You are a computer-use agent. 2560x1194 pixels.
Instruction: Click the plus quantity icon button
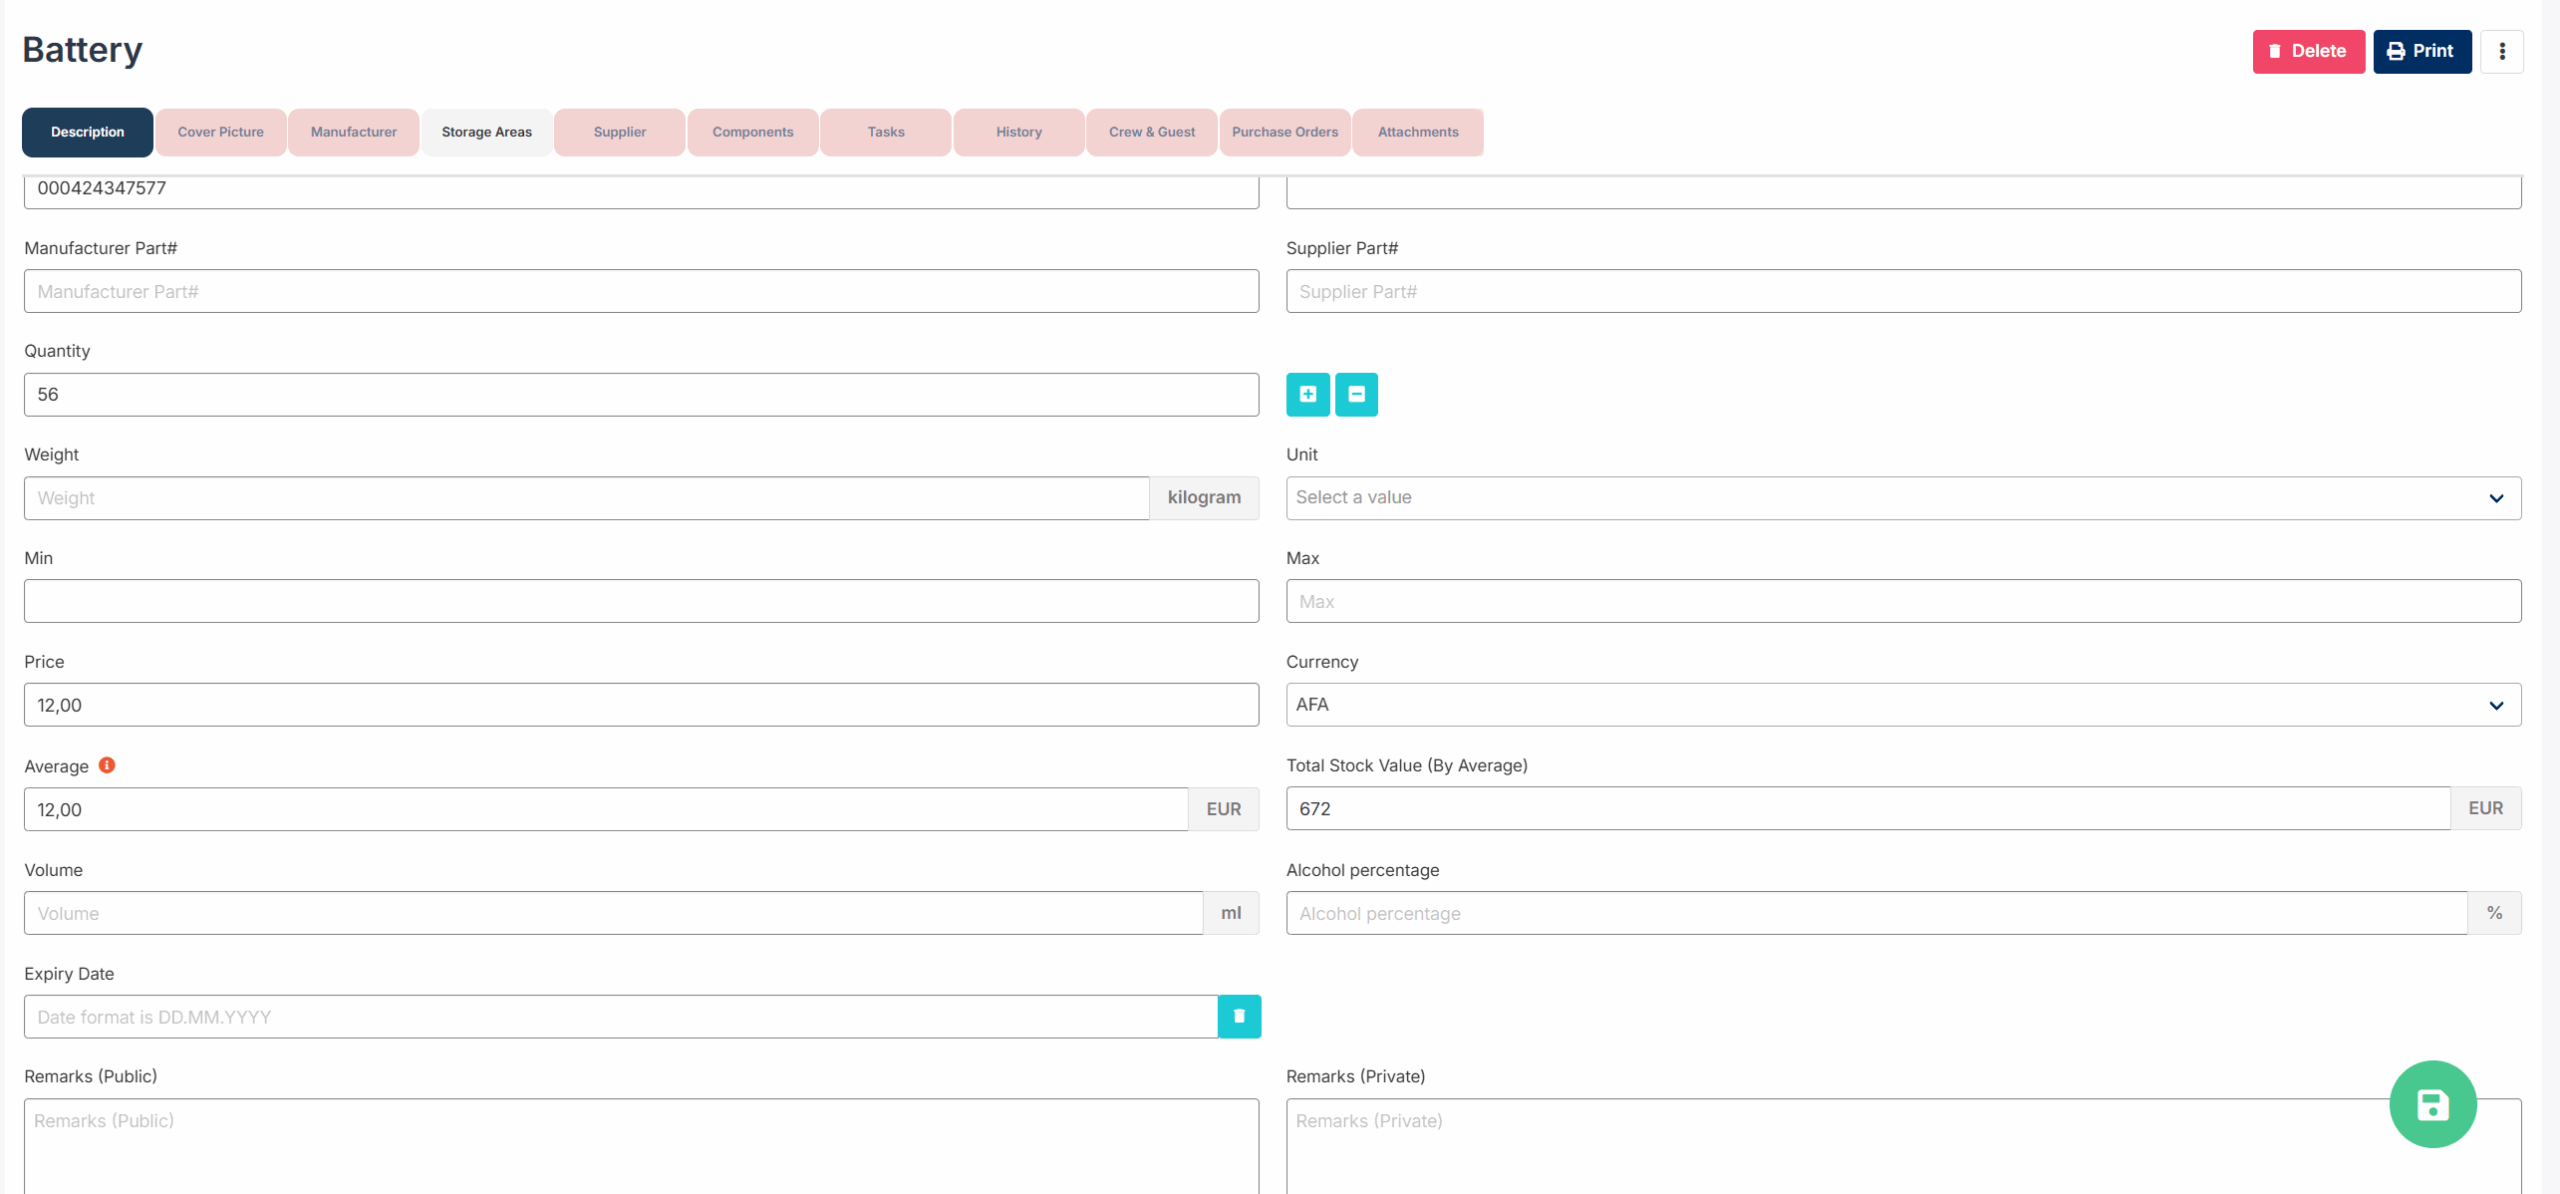point(1307,394)
